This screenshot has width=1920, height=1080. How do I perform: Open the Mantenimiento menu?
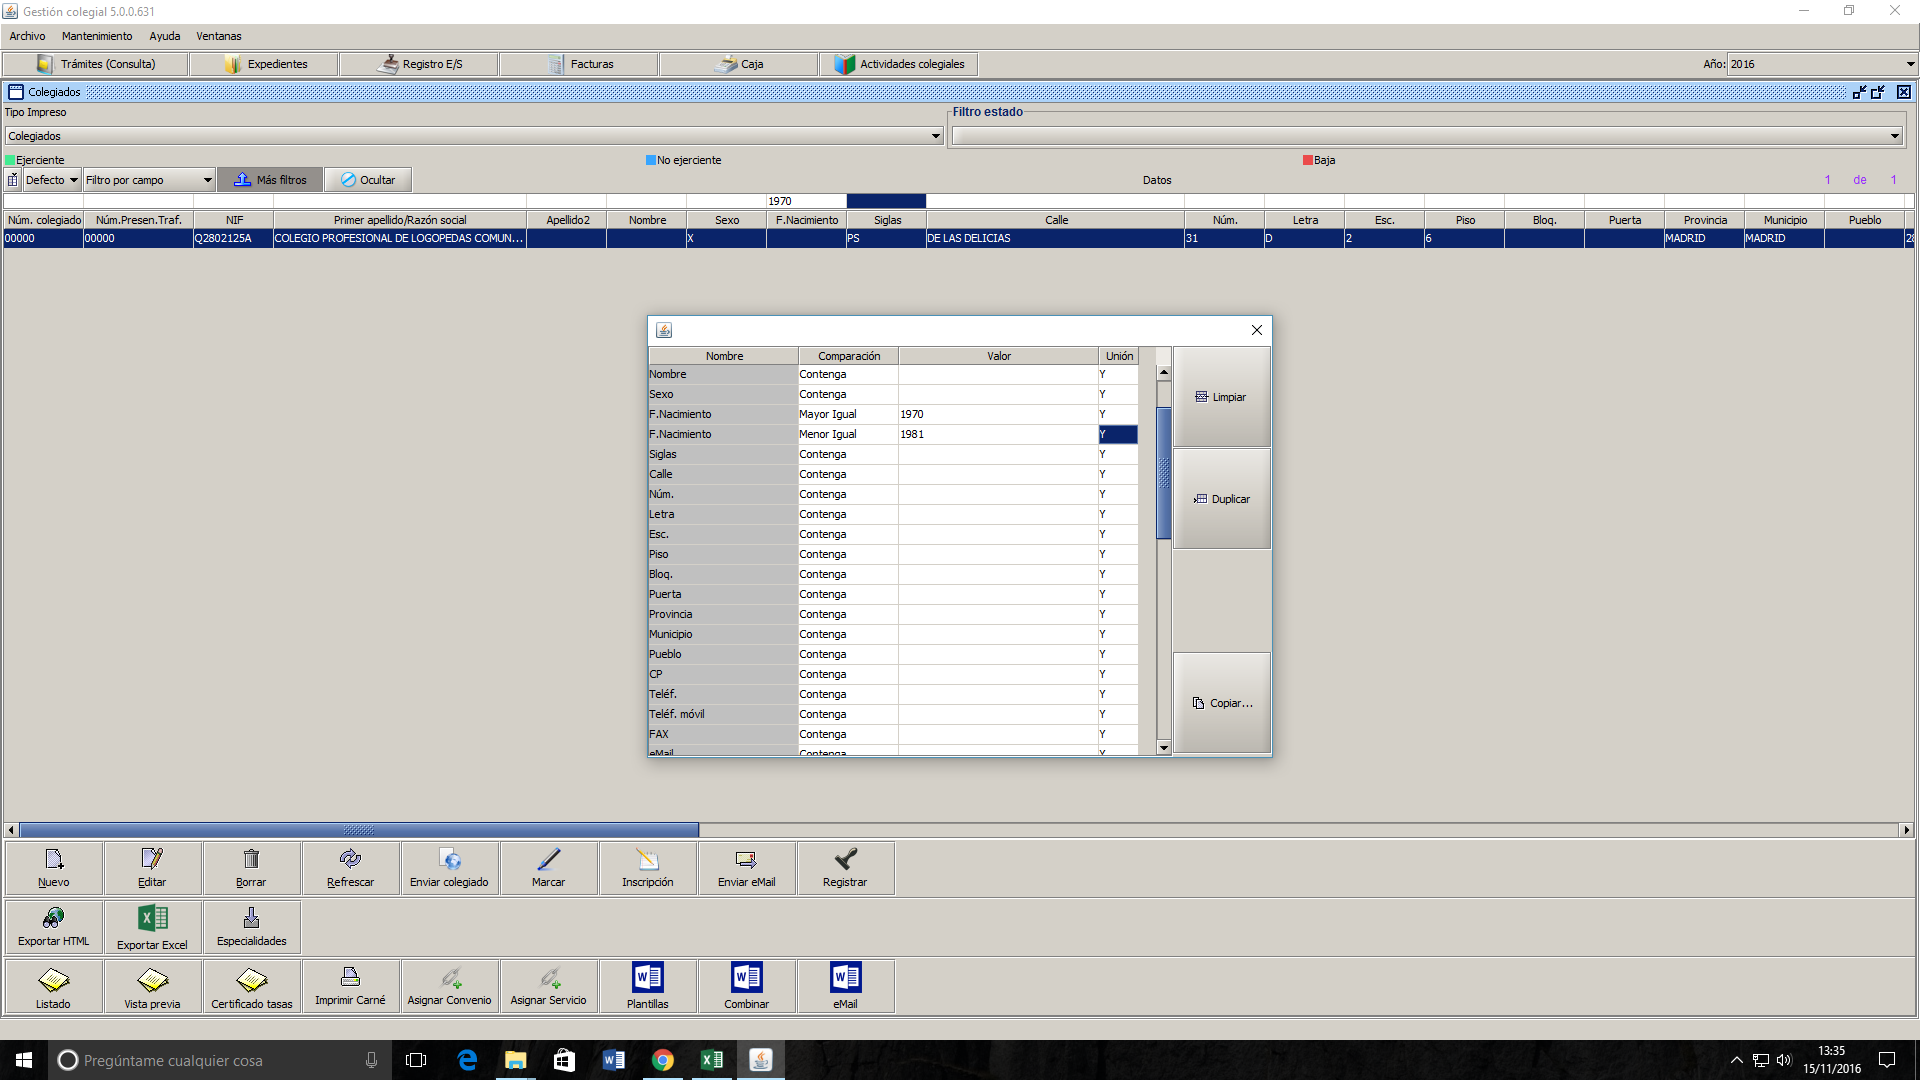point(97,36)
